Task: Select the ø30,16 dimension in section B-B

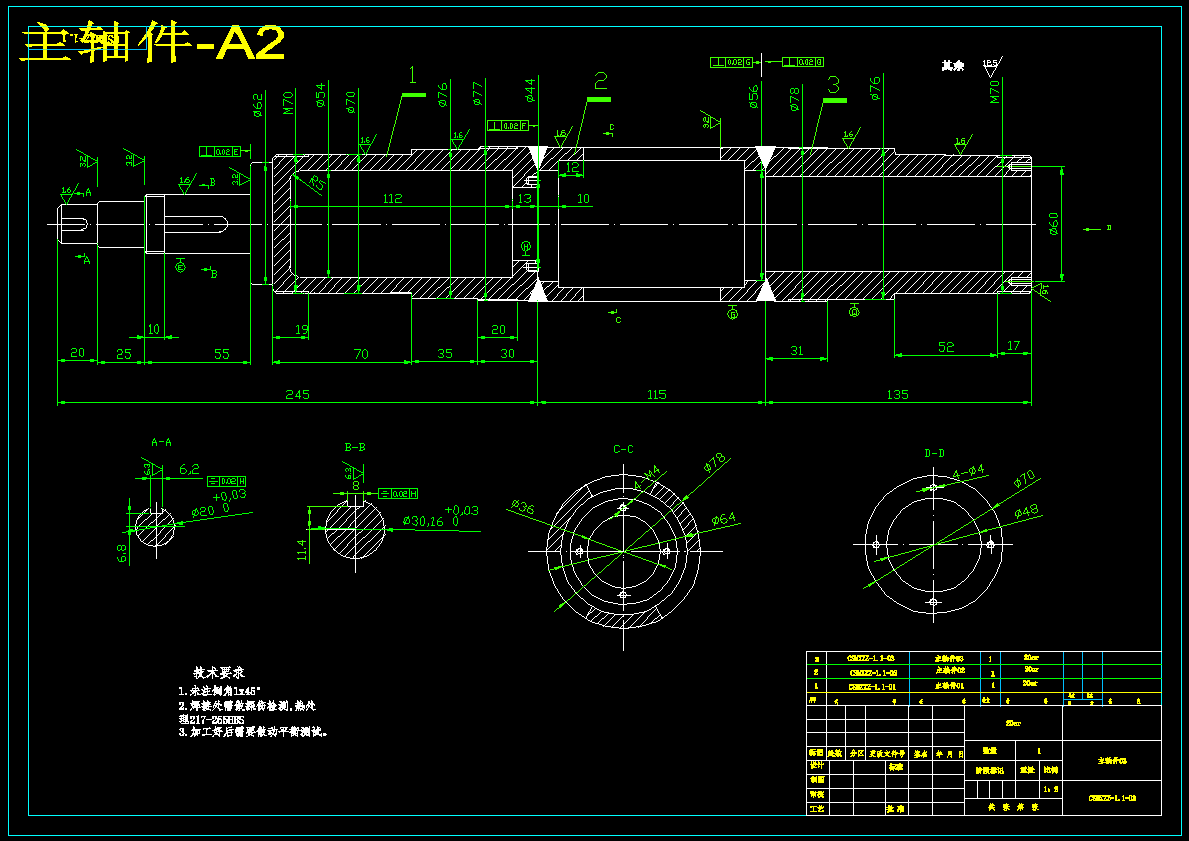Action: coord(423,522)
